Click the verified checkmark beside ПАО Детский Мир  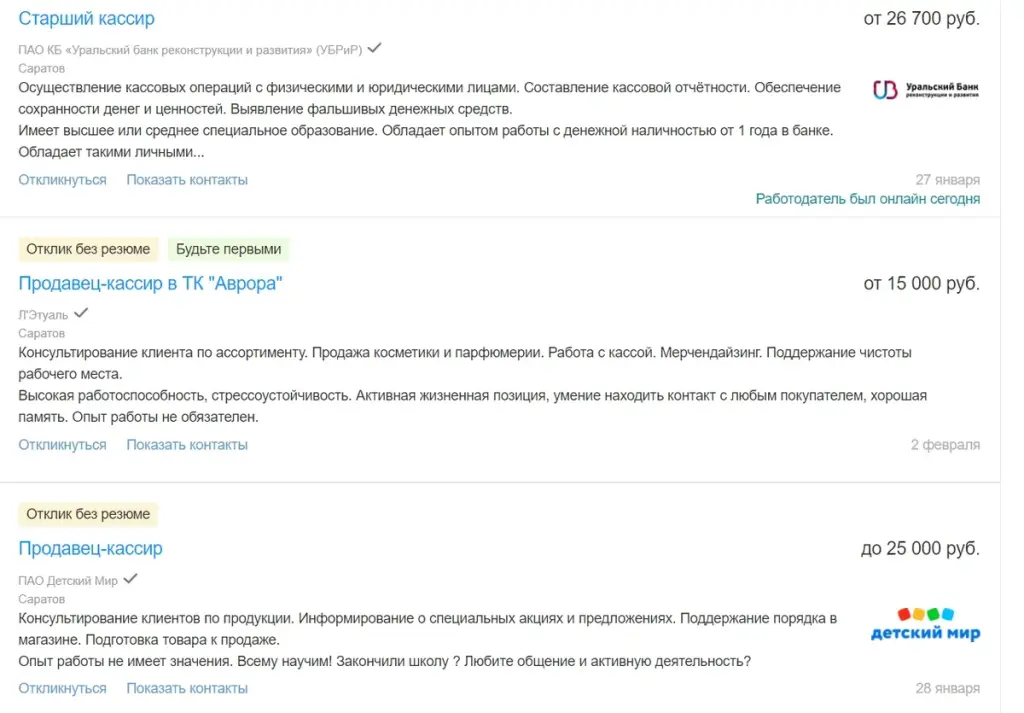pos(130,578)
